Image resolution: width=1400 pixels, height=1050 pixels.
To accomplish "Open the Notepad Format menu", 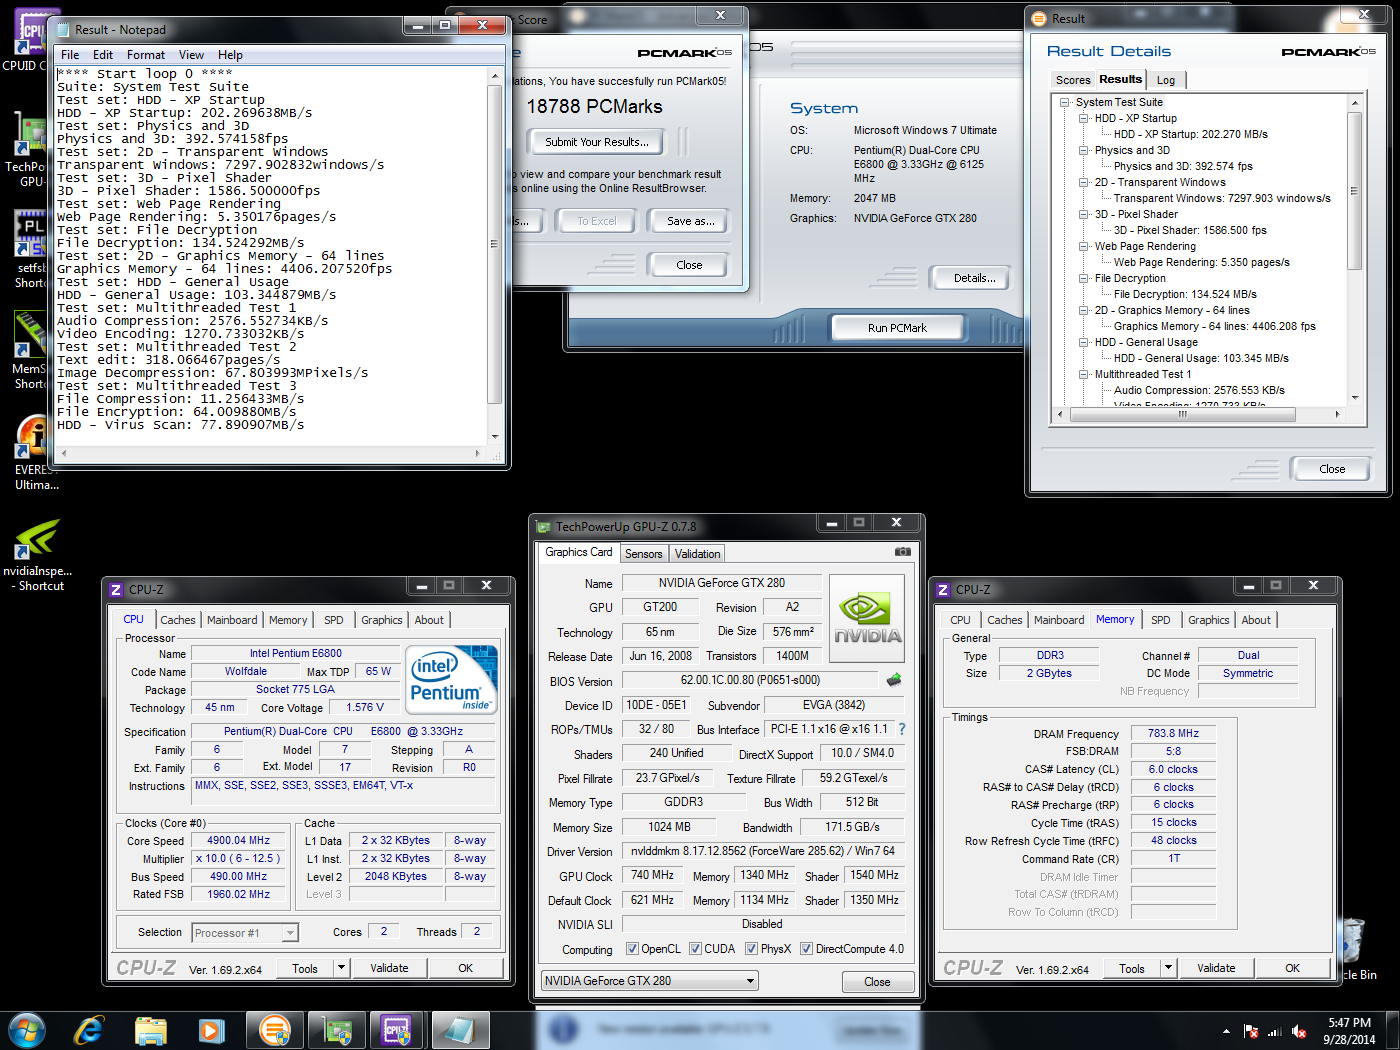I will click(x=146, y=55).
